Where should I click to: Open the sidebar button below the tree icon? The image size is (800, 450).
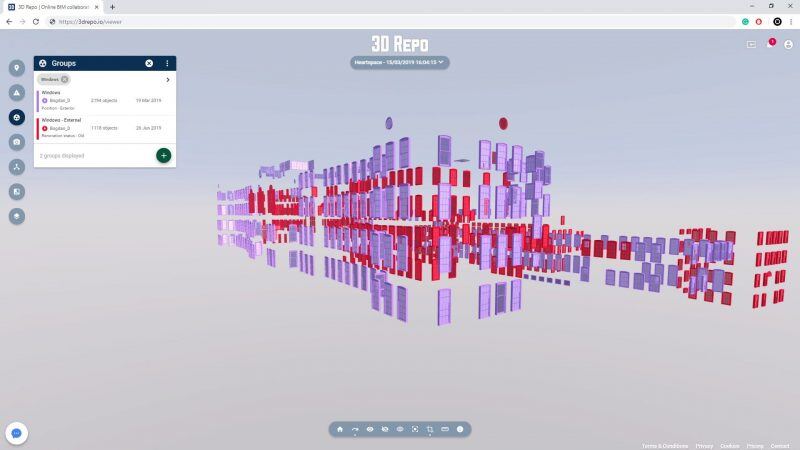pyautogui.click(x=17, y=192)
